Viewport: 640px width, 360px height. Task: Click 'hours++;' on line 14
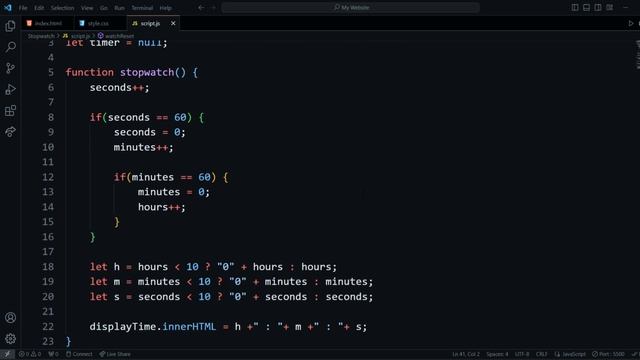coord(162,207)
